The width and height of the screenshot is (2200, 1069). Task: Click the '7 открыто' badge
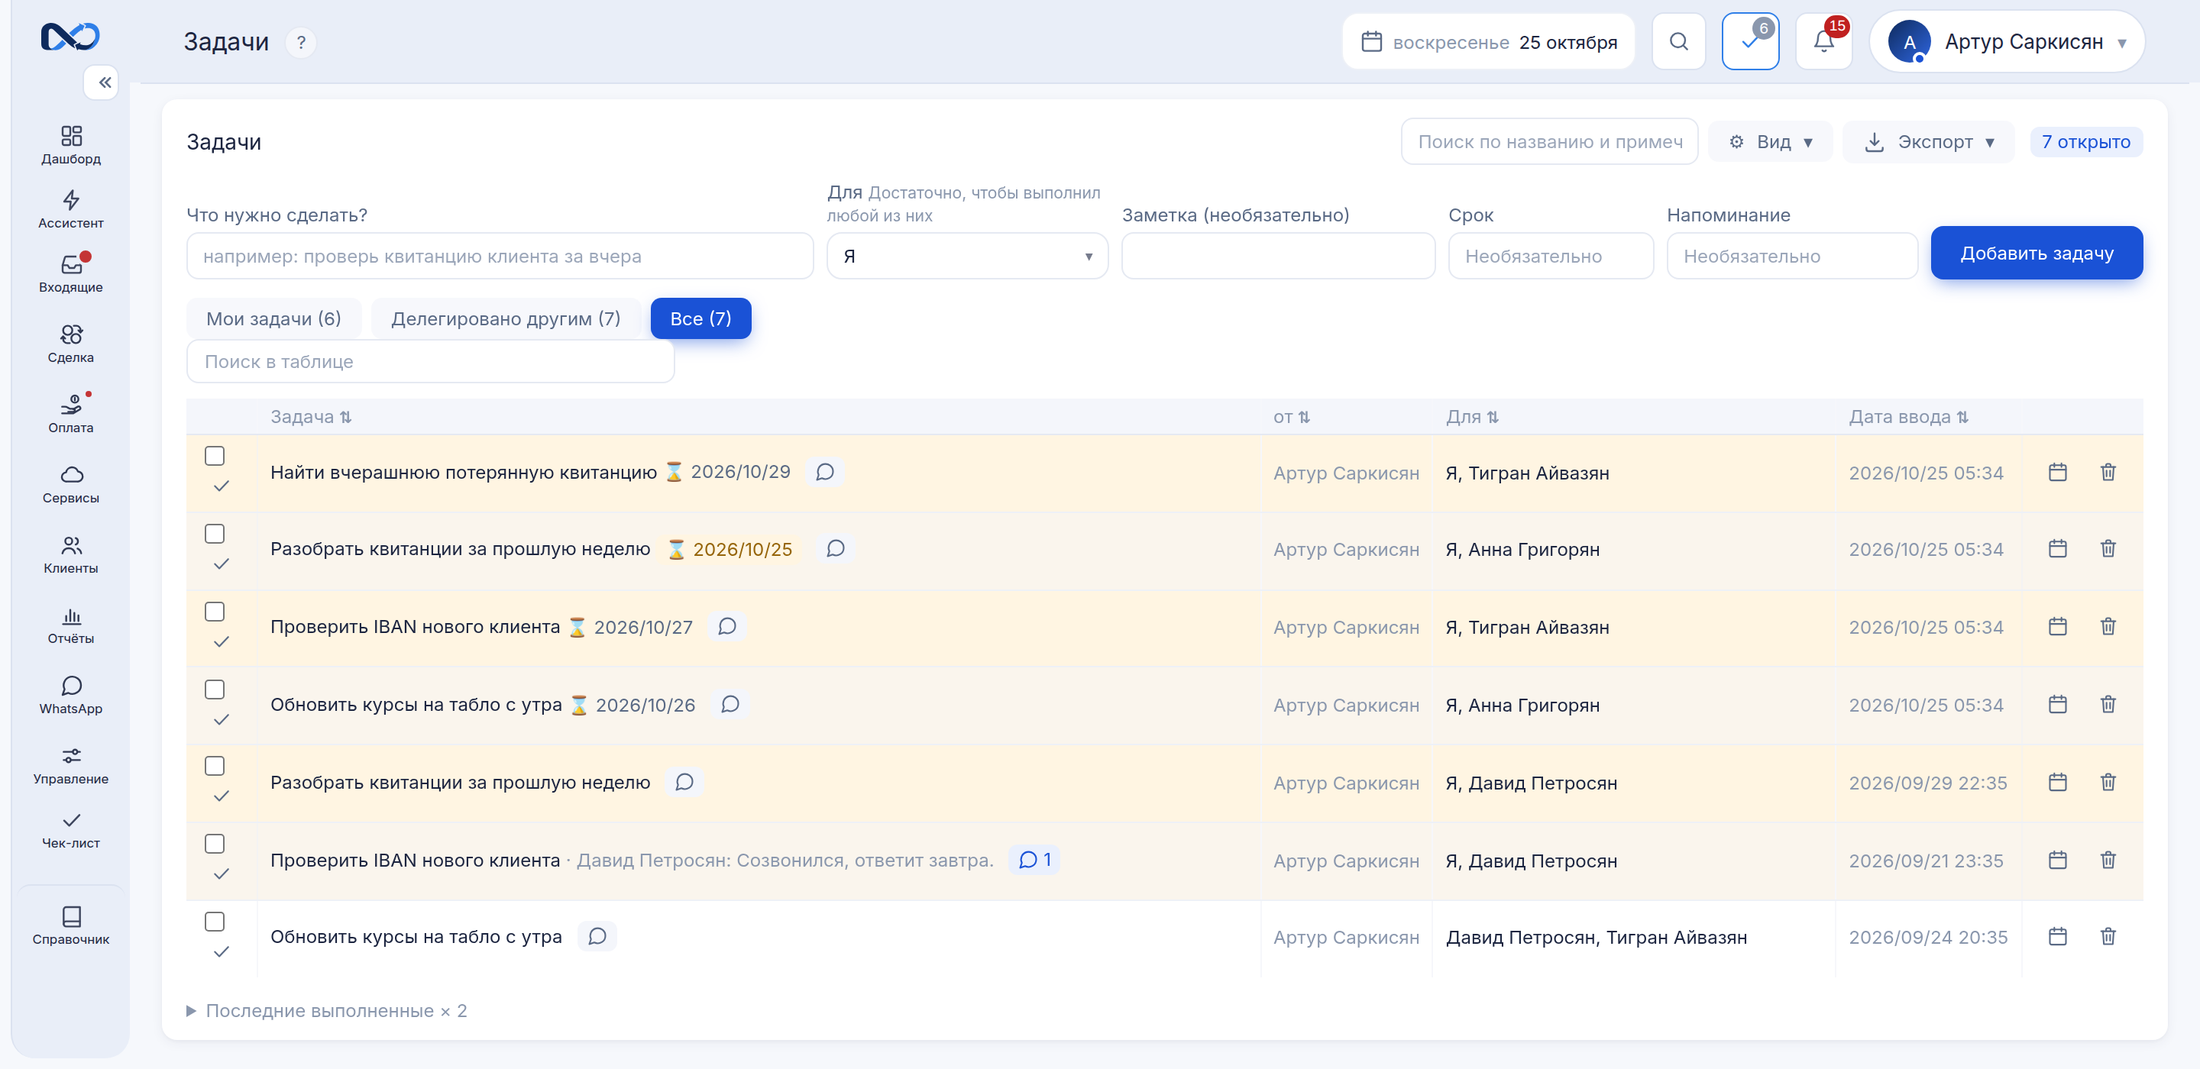pyautogui.click(x=2086, y=142)
